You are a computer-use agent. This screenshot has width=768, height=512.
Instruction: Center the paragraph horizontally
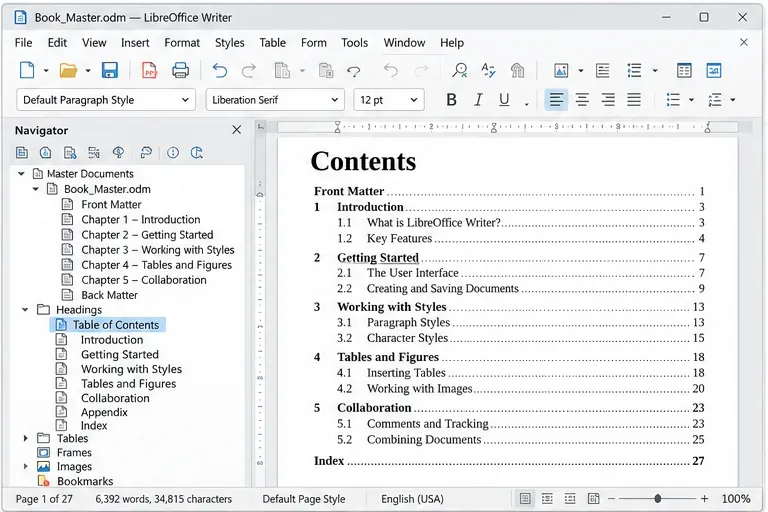coord(582,100)
